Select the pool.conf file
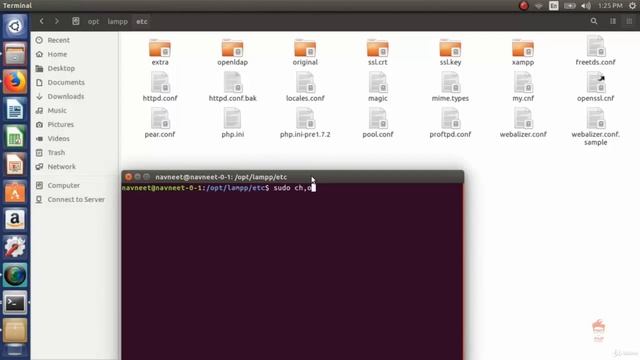Screen dimensions: 640x360 point(378,123)
